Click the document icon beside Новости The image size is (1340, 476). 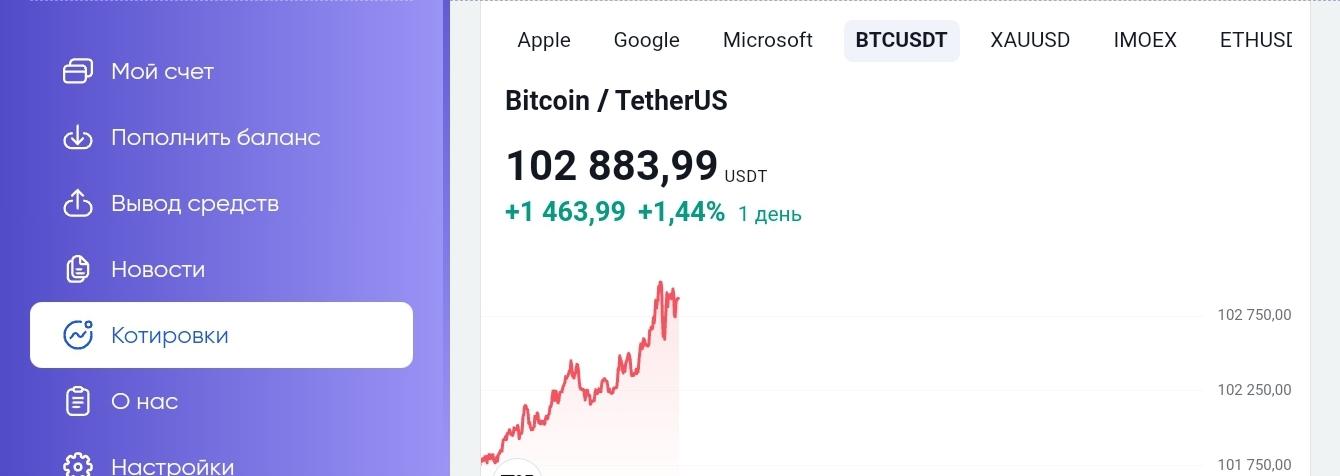[78, 270]
